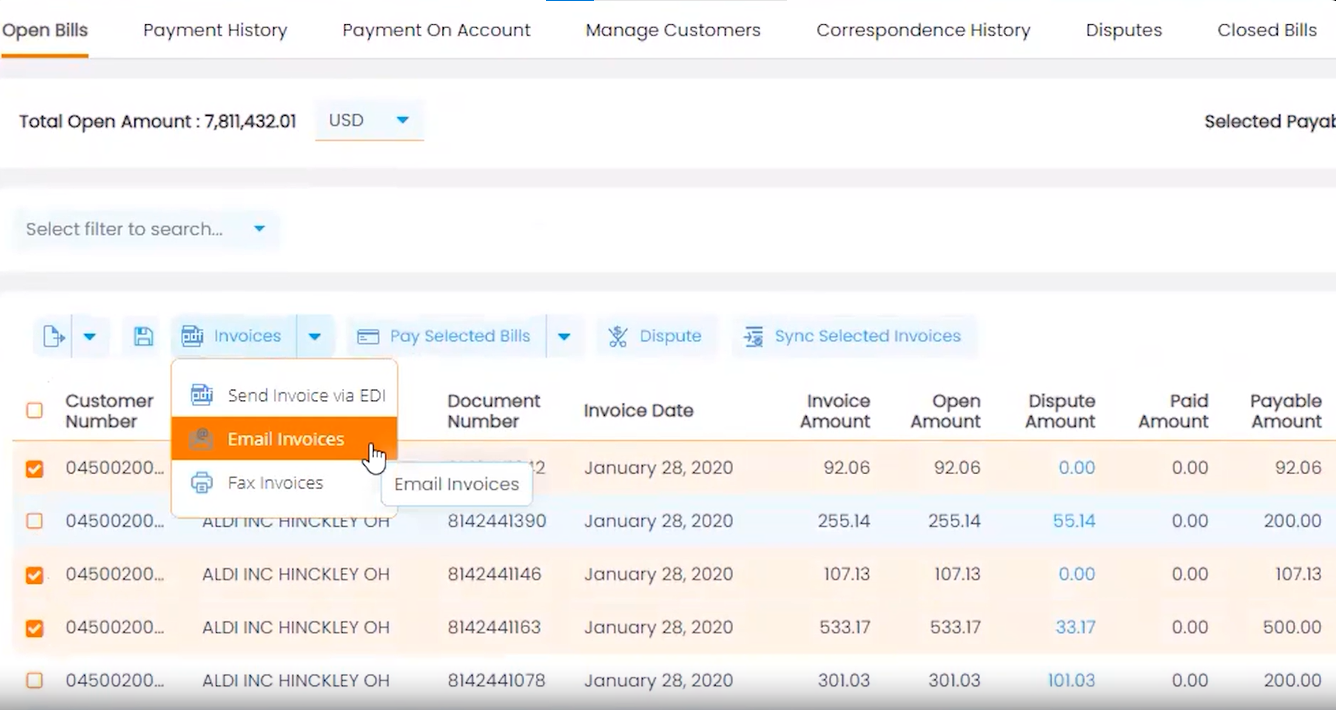
Task: Open the Payment On Account tab
Action: coord(436,30)
